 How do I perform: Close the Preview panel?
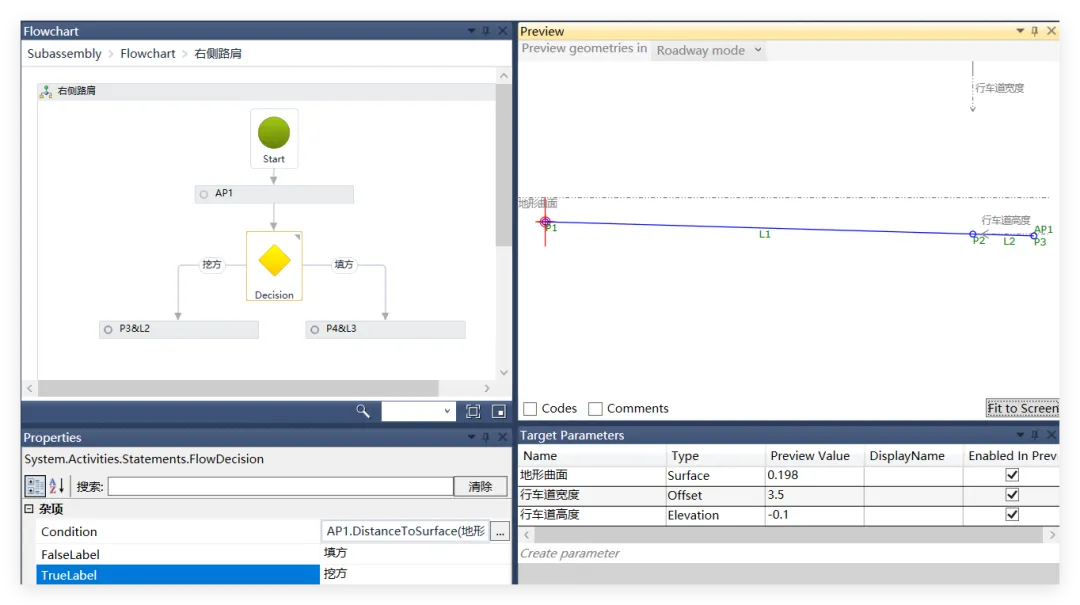1051,31
